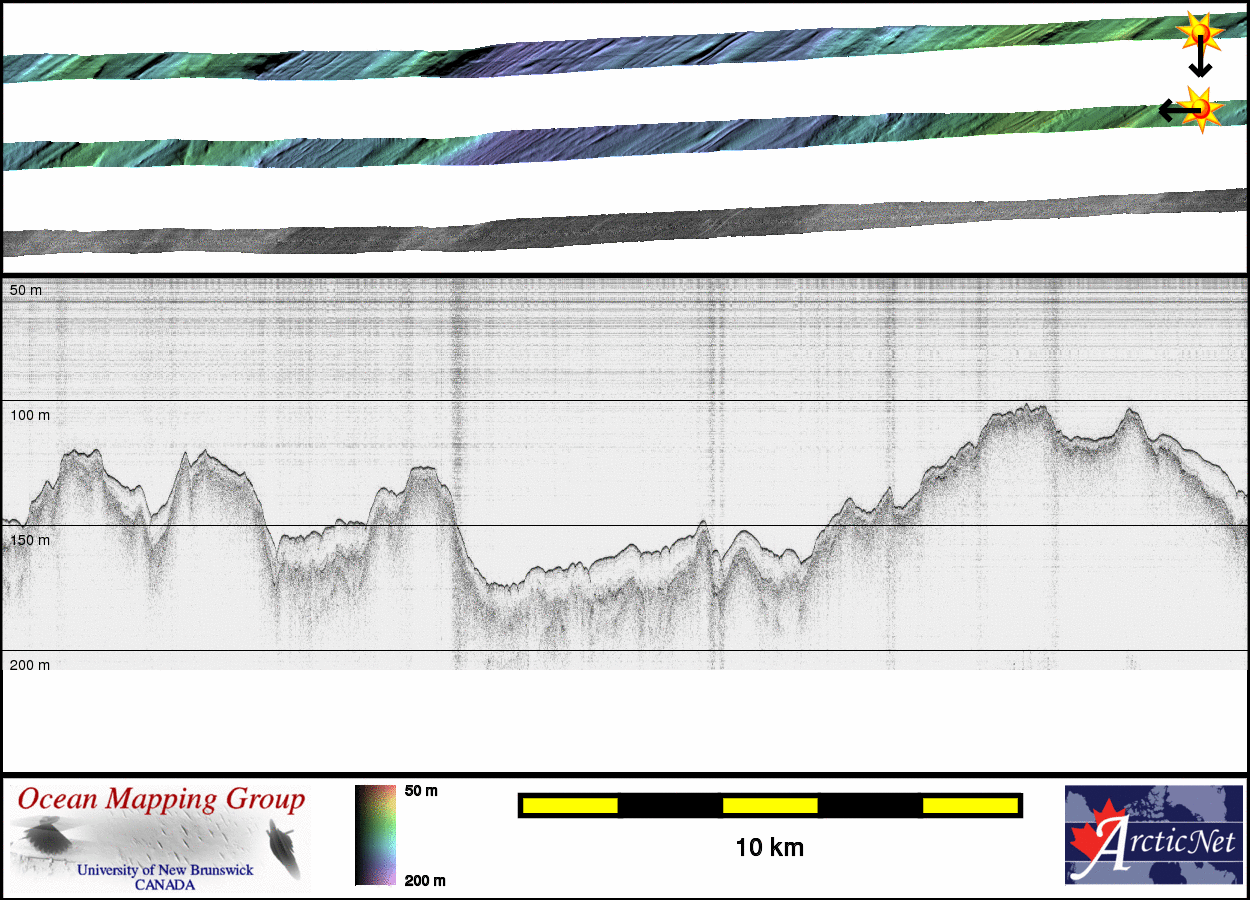Click the downward-pointing black arrowhead

(x=1199, y=69)
